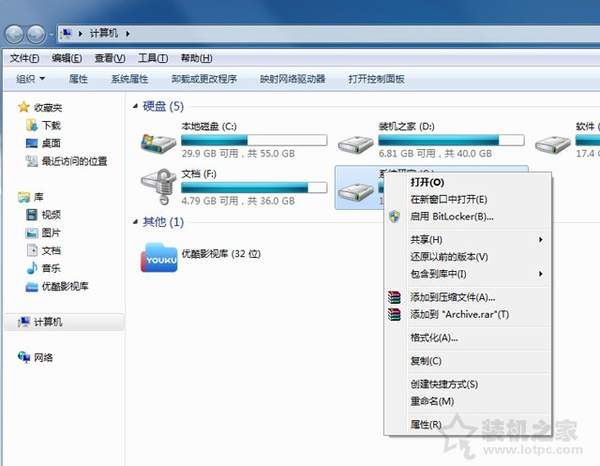Image resolution: width=600 pixels, height=466 pixels.
Task: Click the text 29.9 GB 可用 , 共 55.0 GB
Action: click(x=238, y=154)
